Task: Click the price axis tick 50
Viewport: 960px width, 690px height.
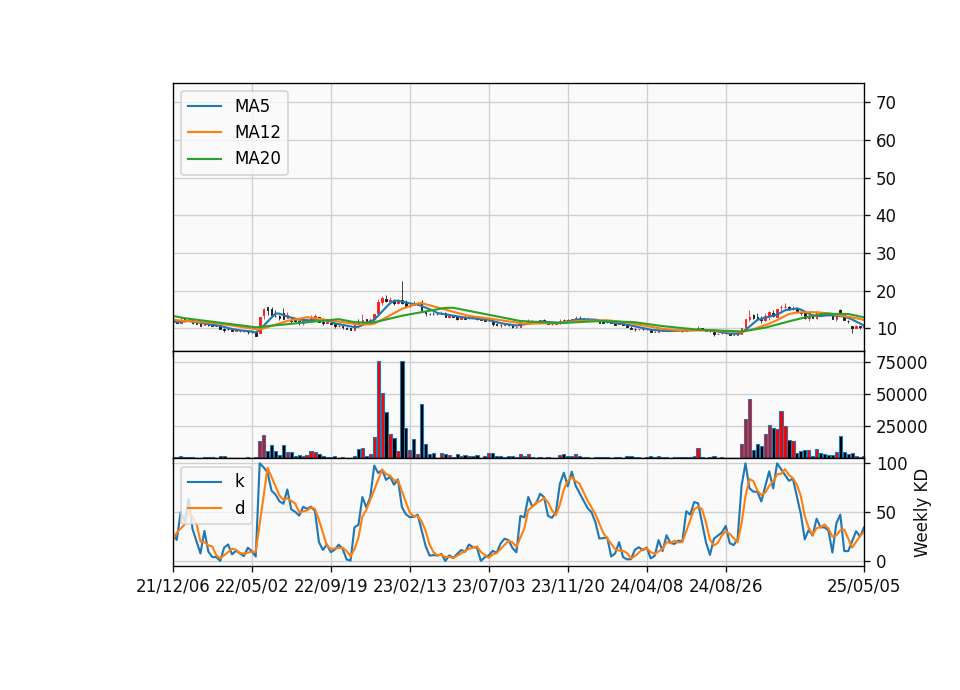Action: coord(886,179)
